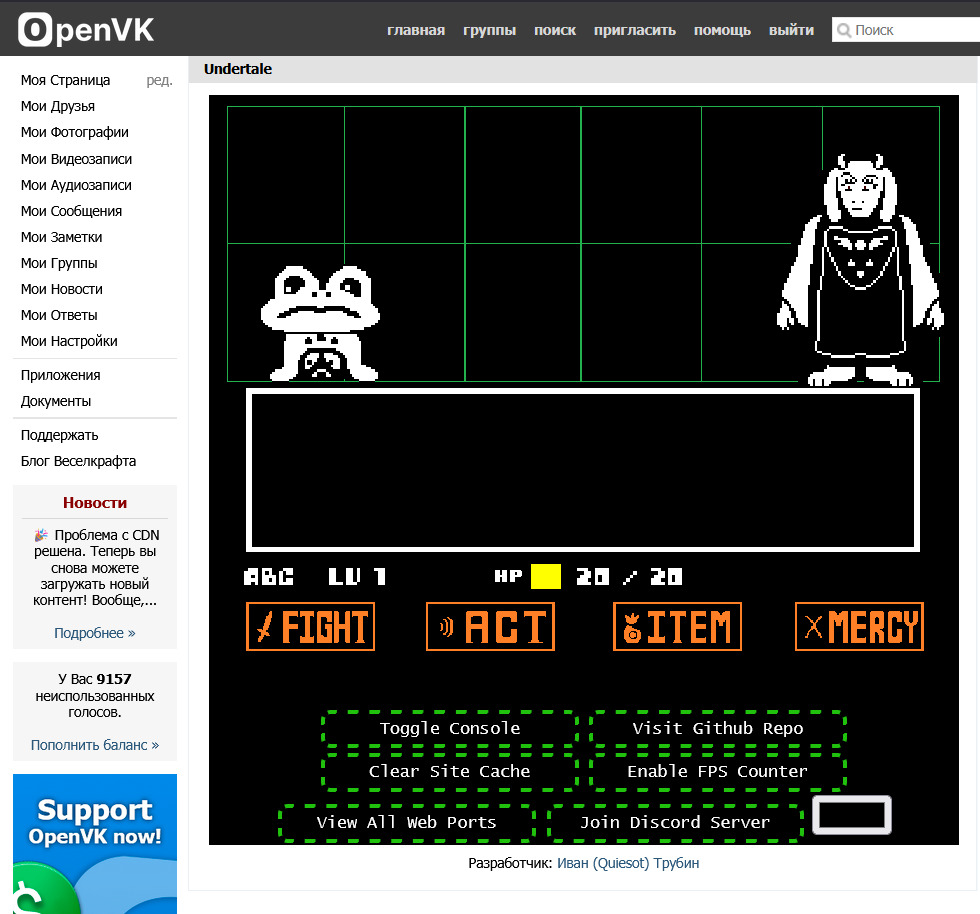This screenshot has width=980, height=914.
Task: Open developer Иван (Quiesot) Трубин profile
Action: click(x=628, y=863)
